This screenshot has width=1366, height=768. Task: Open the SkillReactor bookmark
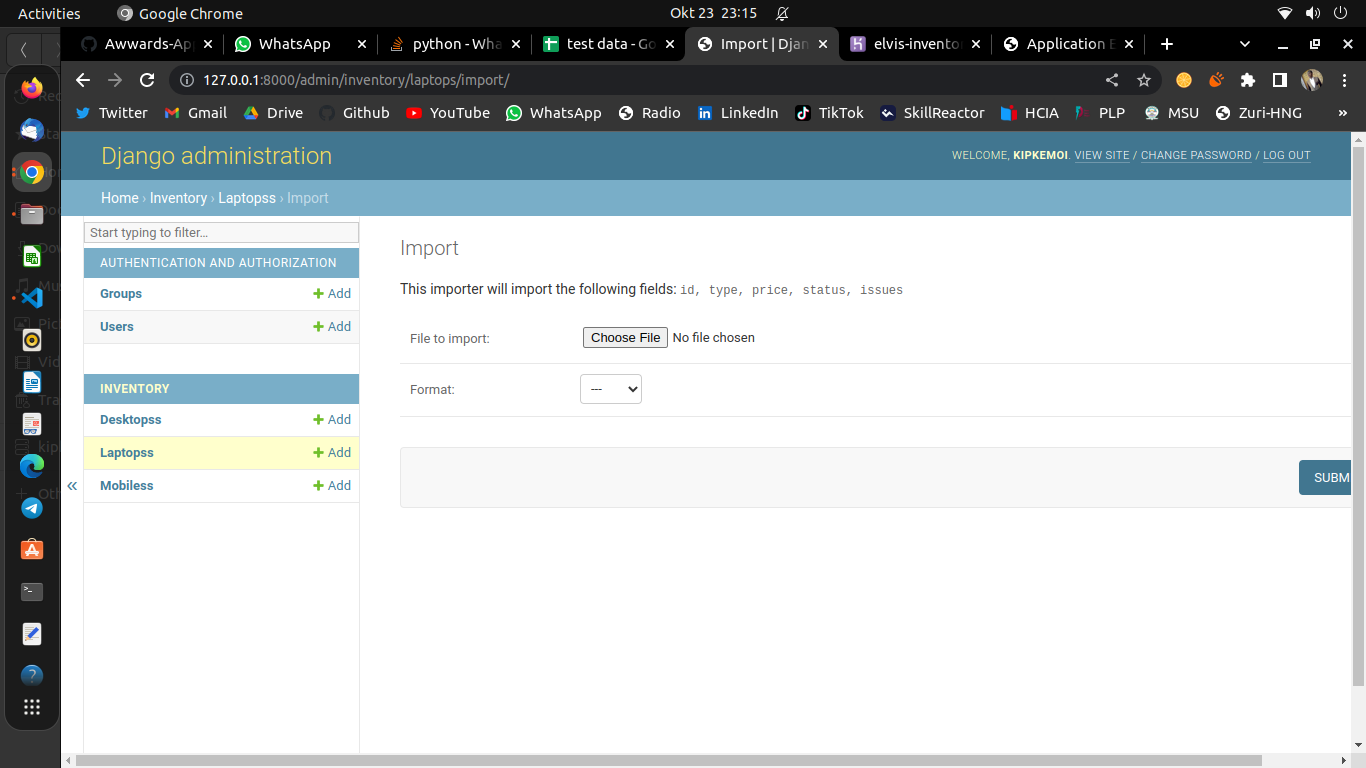coord(932,113)
